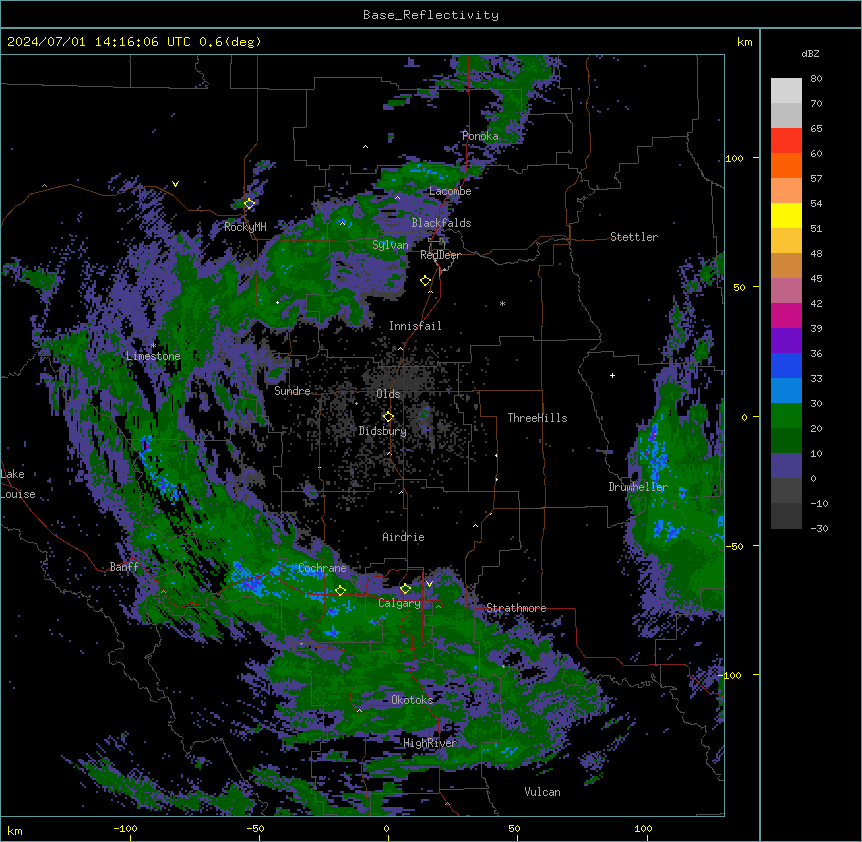862x842 pixels.
Task: Click the white plus marker north of Drumheller
Action: coord(612,375)
